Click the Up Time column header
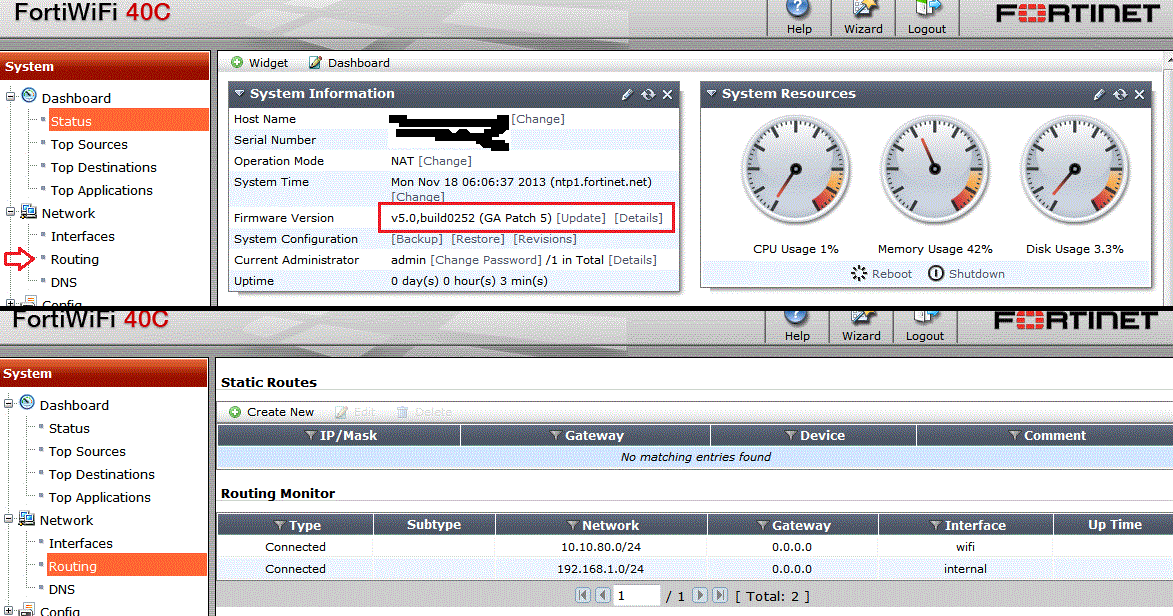Image resolution: width=1173 pixels, height=616 pixels. (1114, 525)
